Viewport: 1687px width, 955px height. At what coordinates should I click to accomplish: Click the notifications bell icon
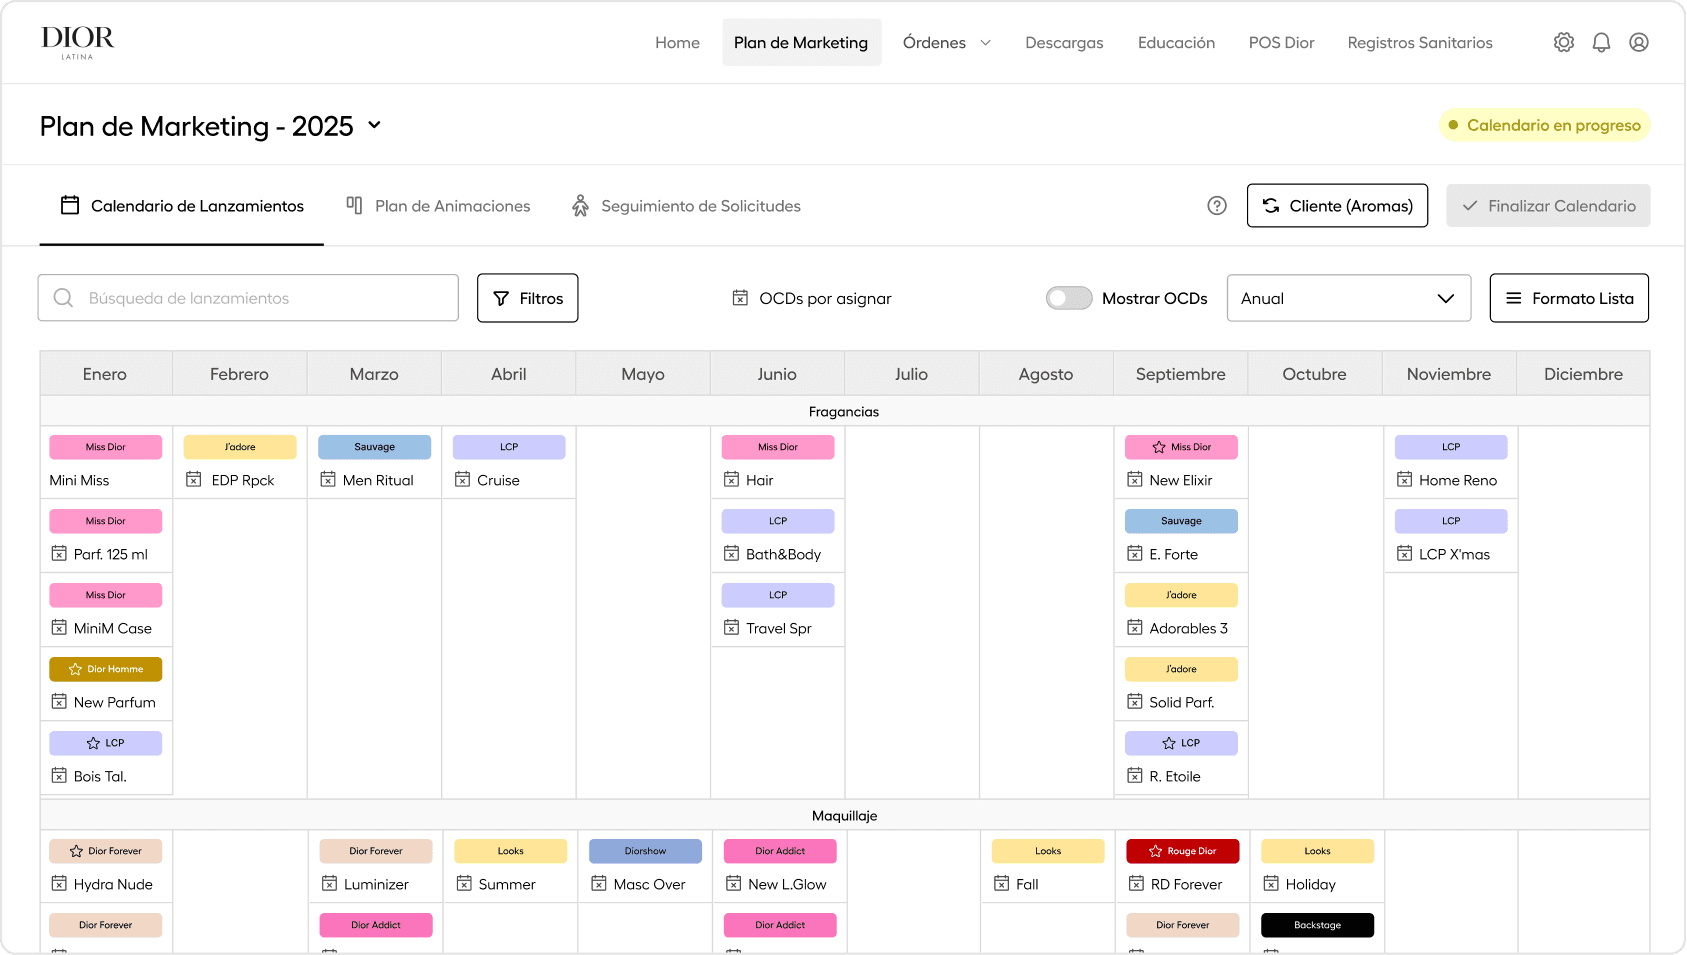pyautogui.click(x=1601, y=42)
